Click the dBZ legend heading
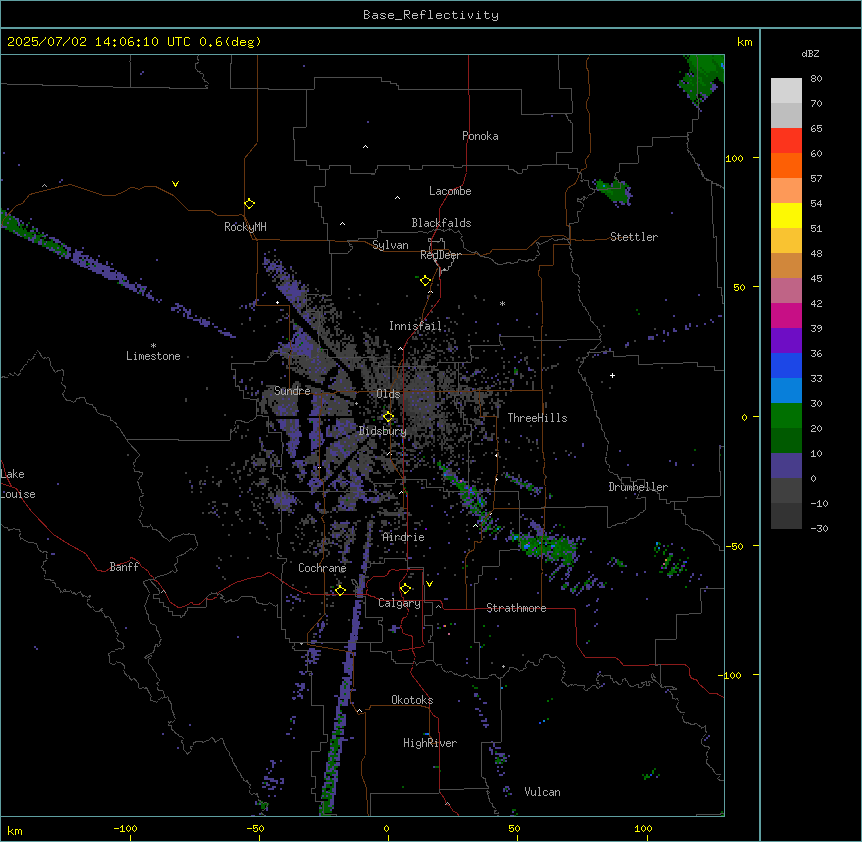862x842 pixels. pos(810,53)
